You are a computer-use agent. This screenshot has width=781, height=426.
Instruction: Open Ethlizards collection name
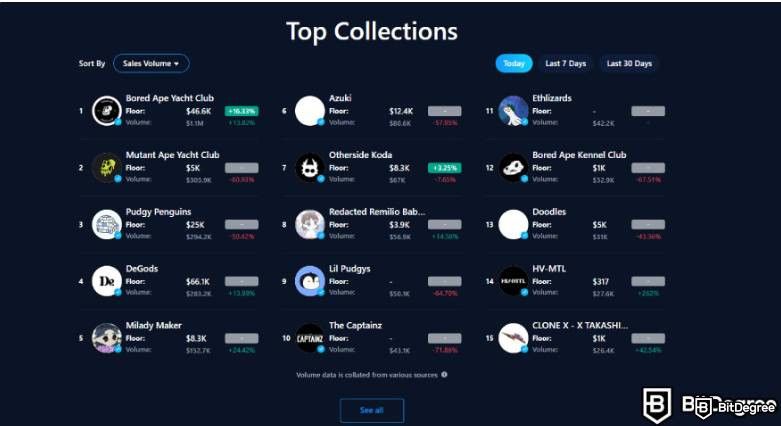click(x=552, y=98)
